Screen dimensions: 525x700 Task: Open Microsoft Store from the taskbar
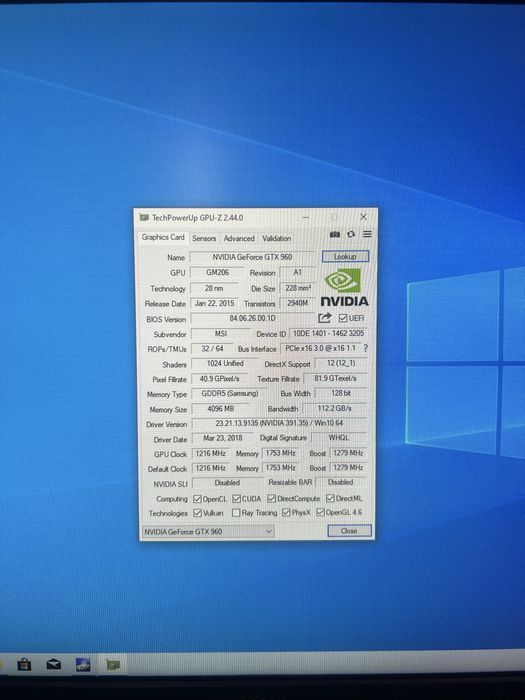(x=24, y=665)
